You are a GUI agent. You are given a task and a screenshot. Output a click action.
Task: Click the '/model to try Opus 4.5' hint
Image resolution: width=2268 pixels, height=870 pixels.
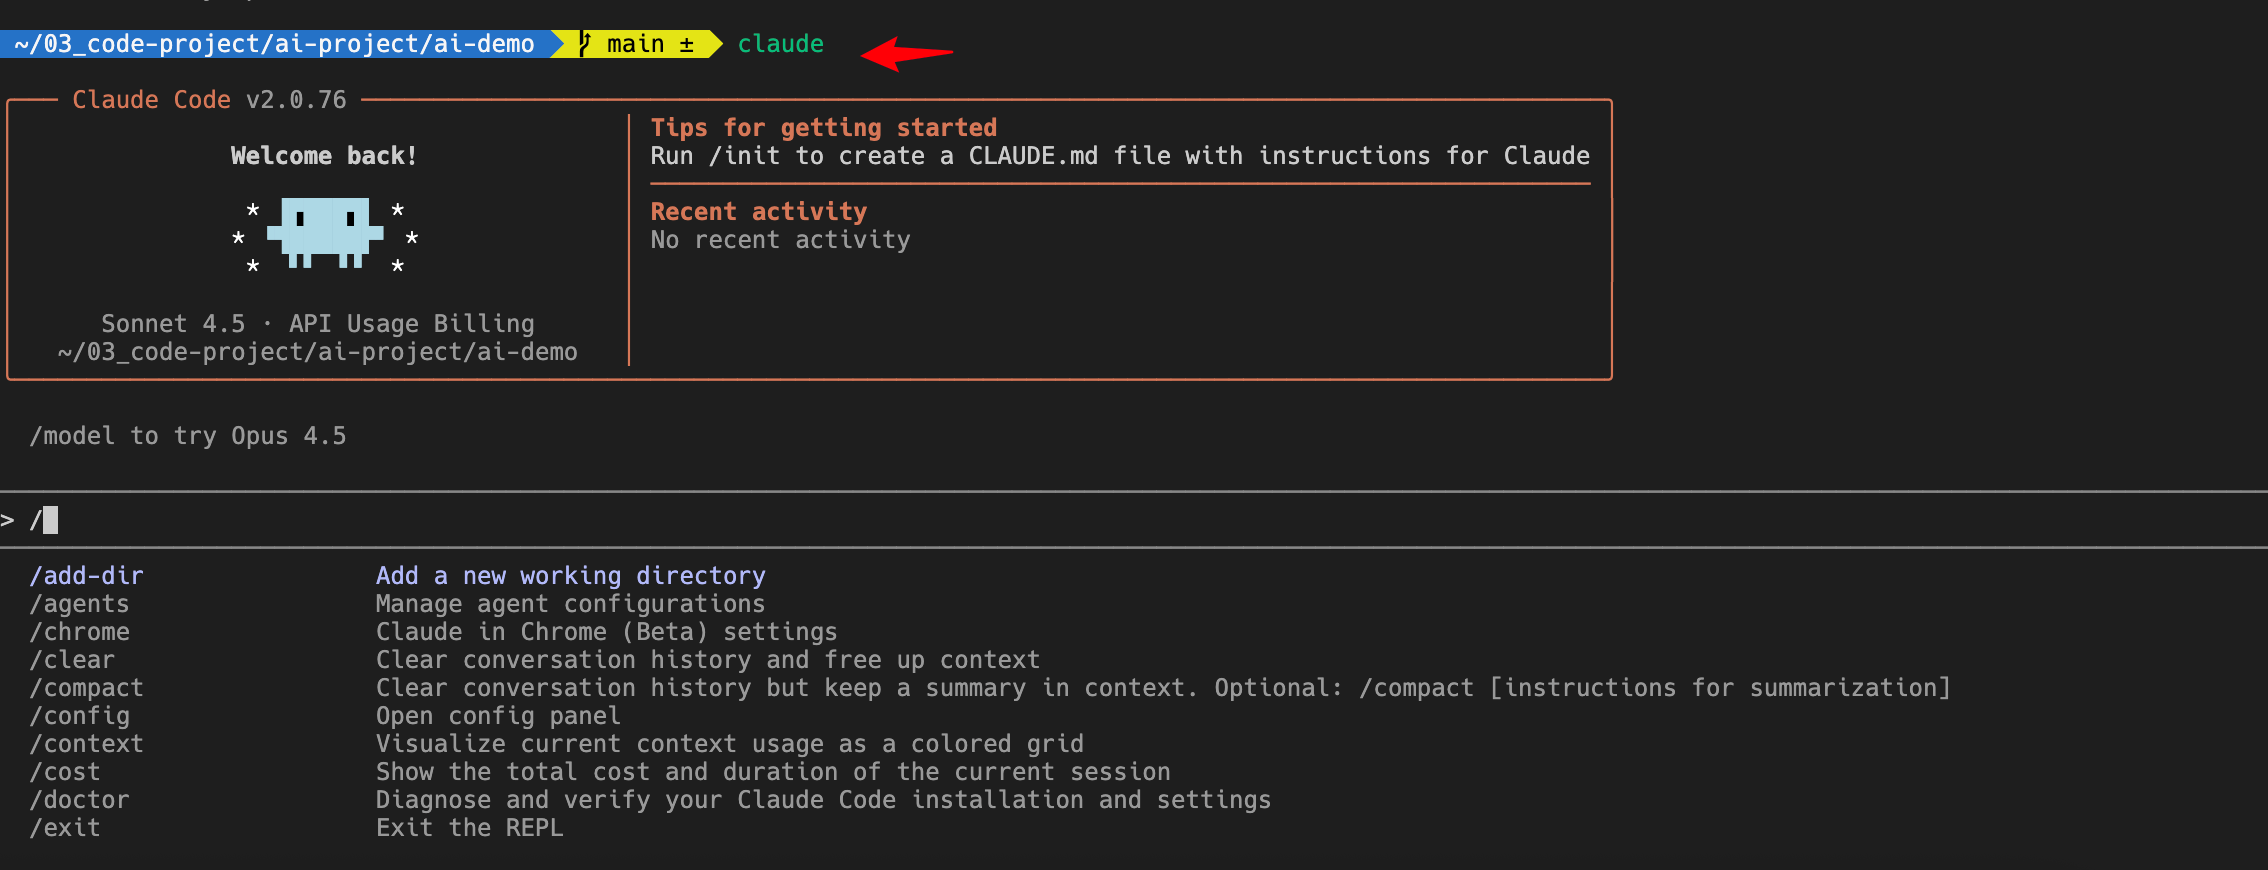click(188, 436)
